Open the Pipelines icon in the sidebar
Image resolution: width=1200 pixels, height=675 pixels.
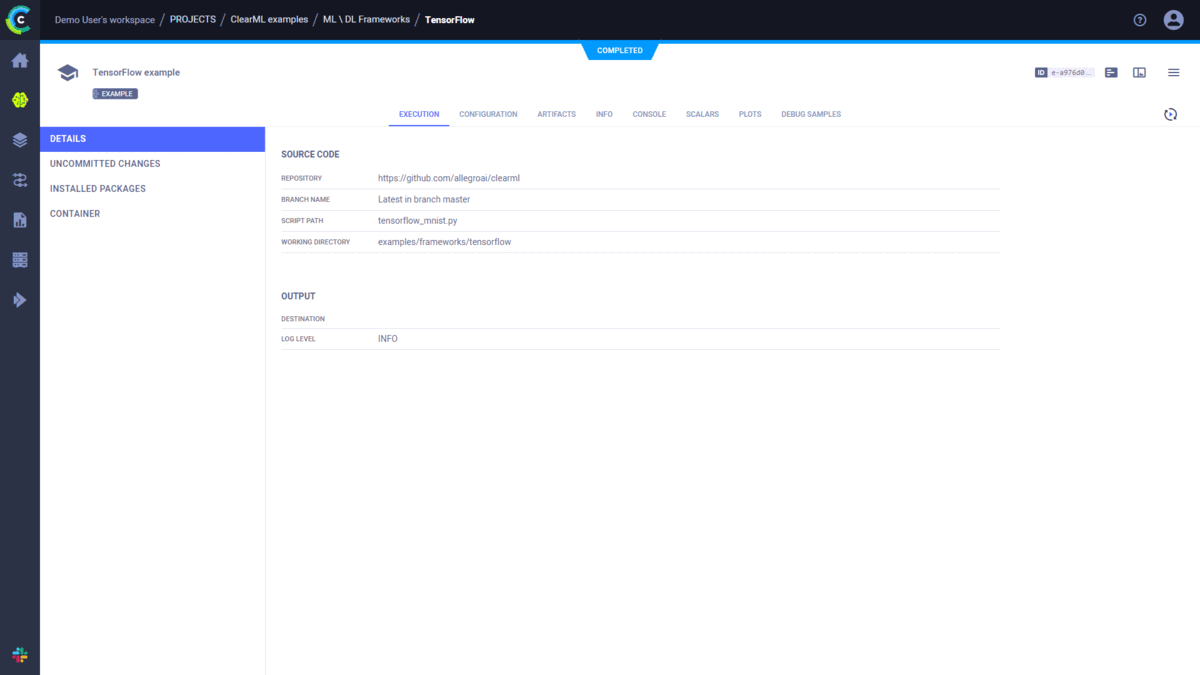click(x=19, y=180)
